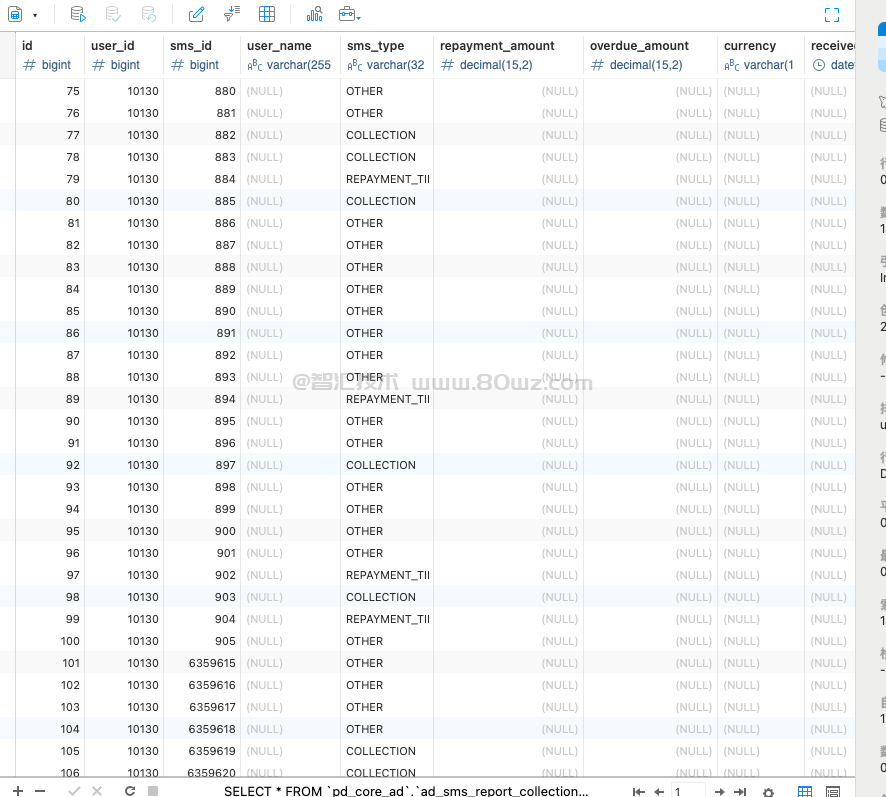
Task: Expand the dropdown arrow beside document icon
Action: [35, 16]
